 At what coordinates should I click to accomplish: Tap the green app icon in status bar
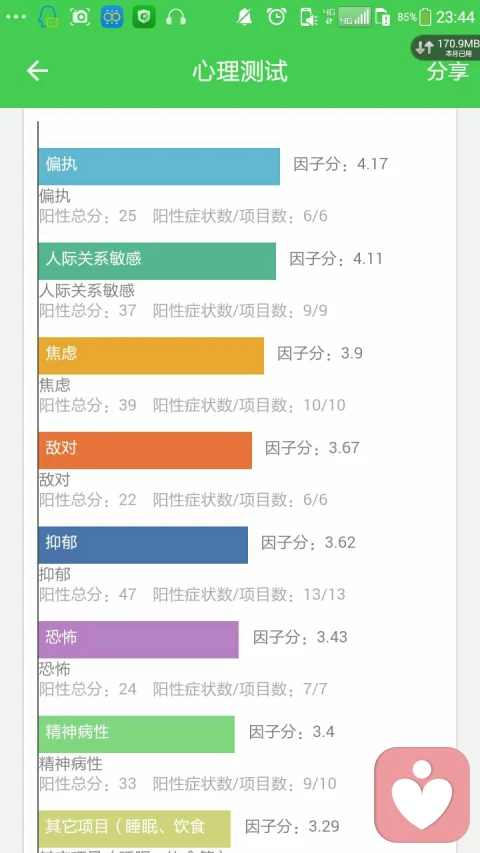144,17
